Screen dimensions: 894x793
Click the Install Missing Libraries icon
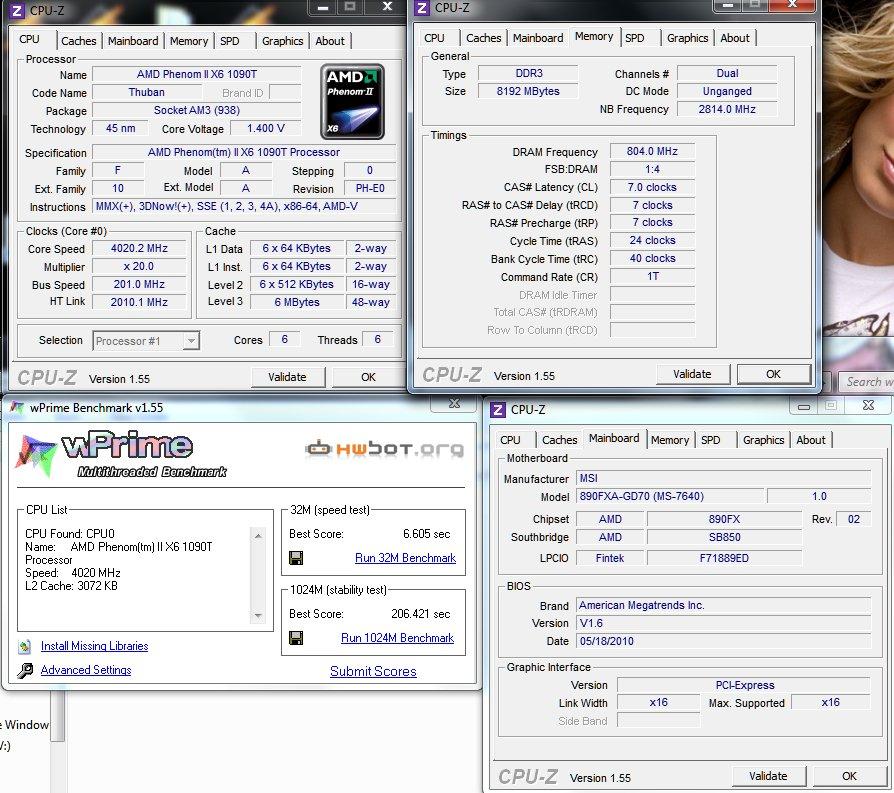[x=25, y=646]
